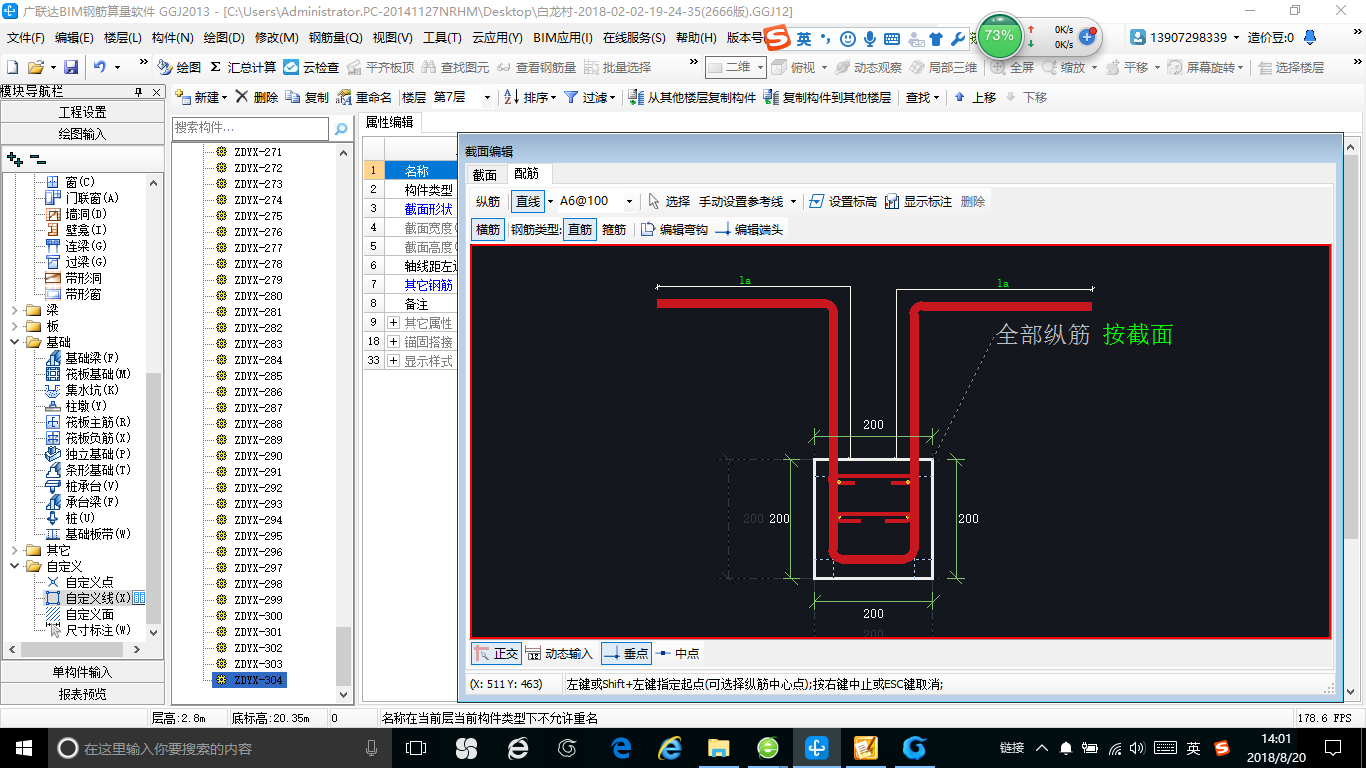Click 编辑弯钩 tool
This screenshot has height=768, width=1366.
[x=673, y=229]
